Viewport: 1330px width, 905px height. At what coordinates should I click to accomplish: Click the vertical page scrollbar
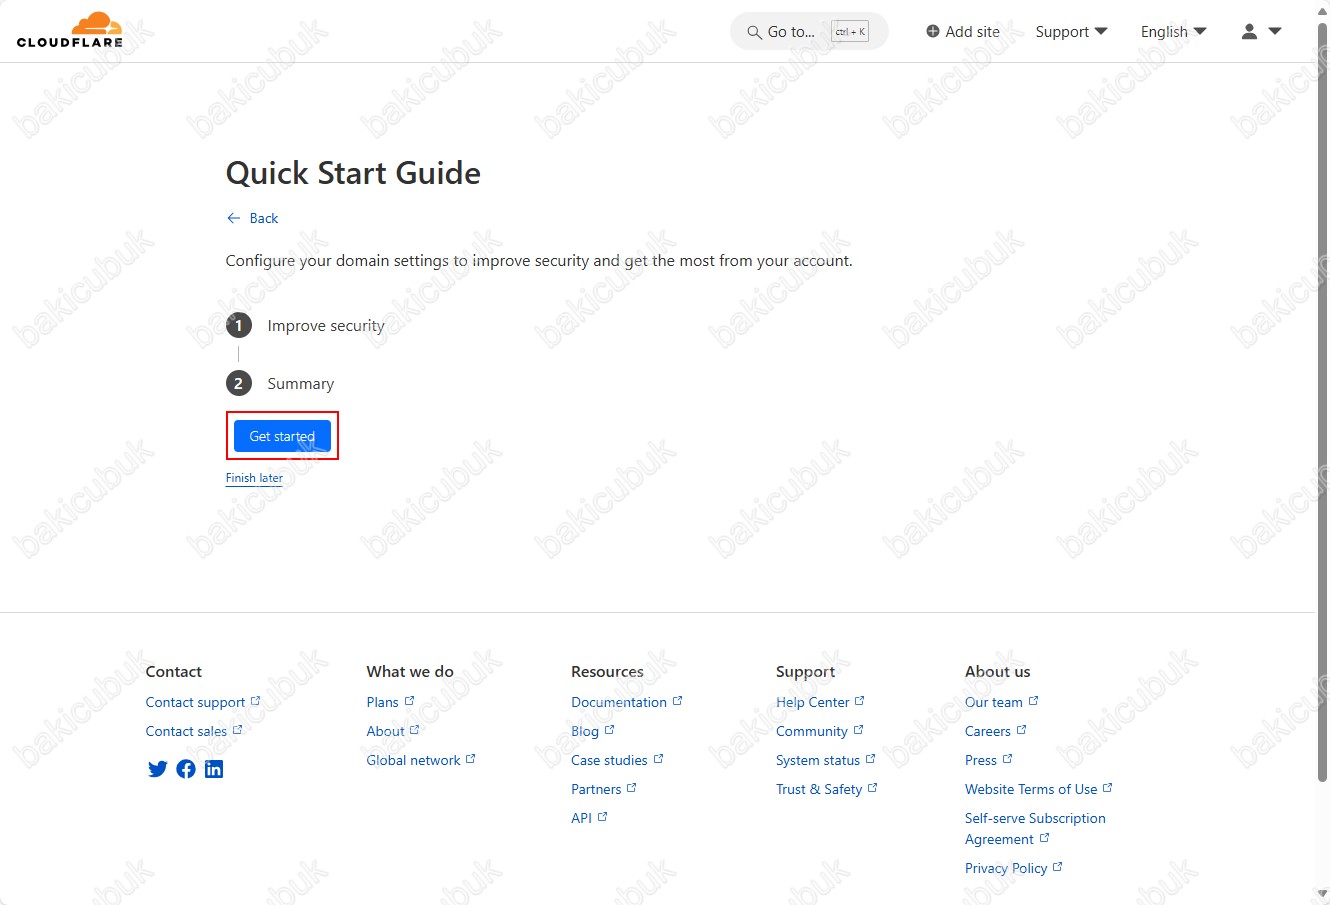click(1323, 400)
